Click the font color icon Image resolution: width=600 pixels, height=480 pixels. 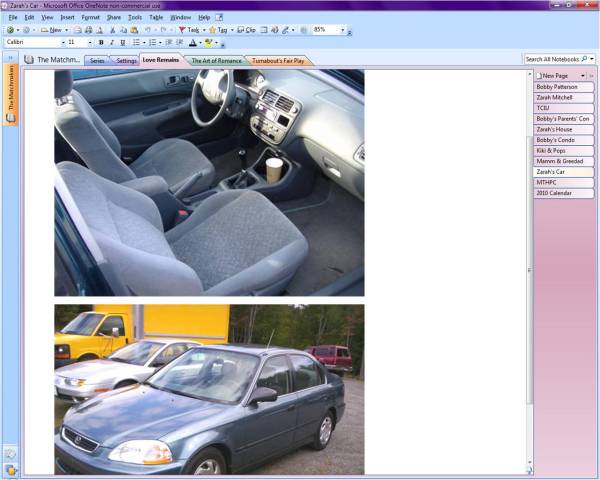pos(192,43)
